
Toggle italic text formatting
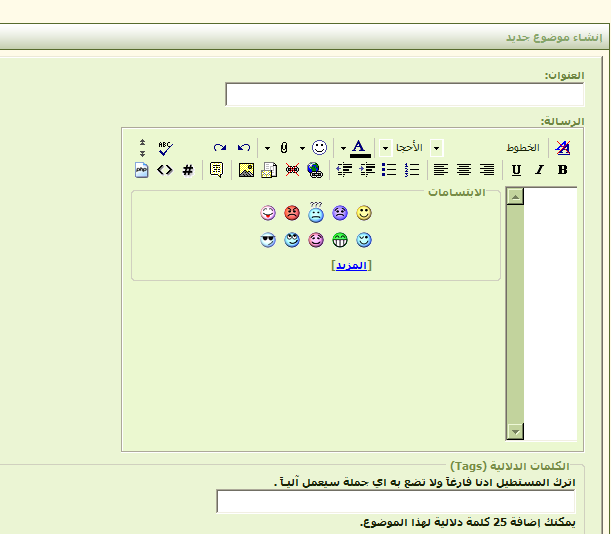[540, 170]
